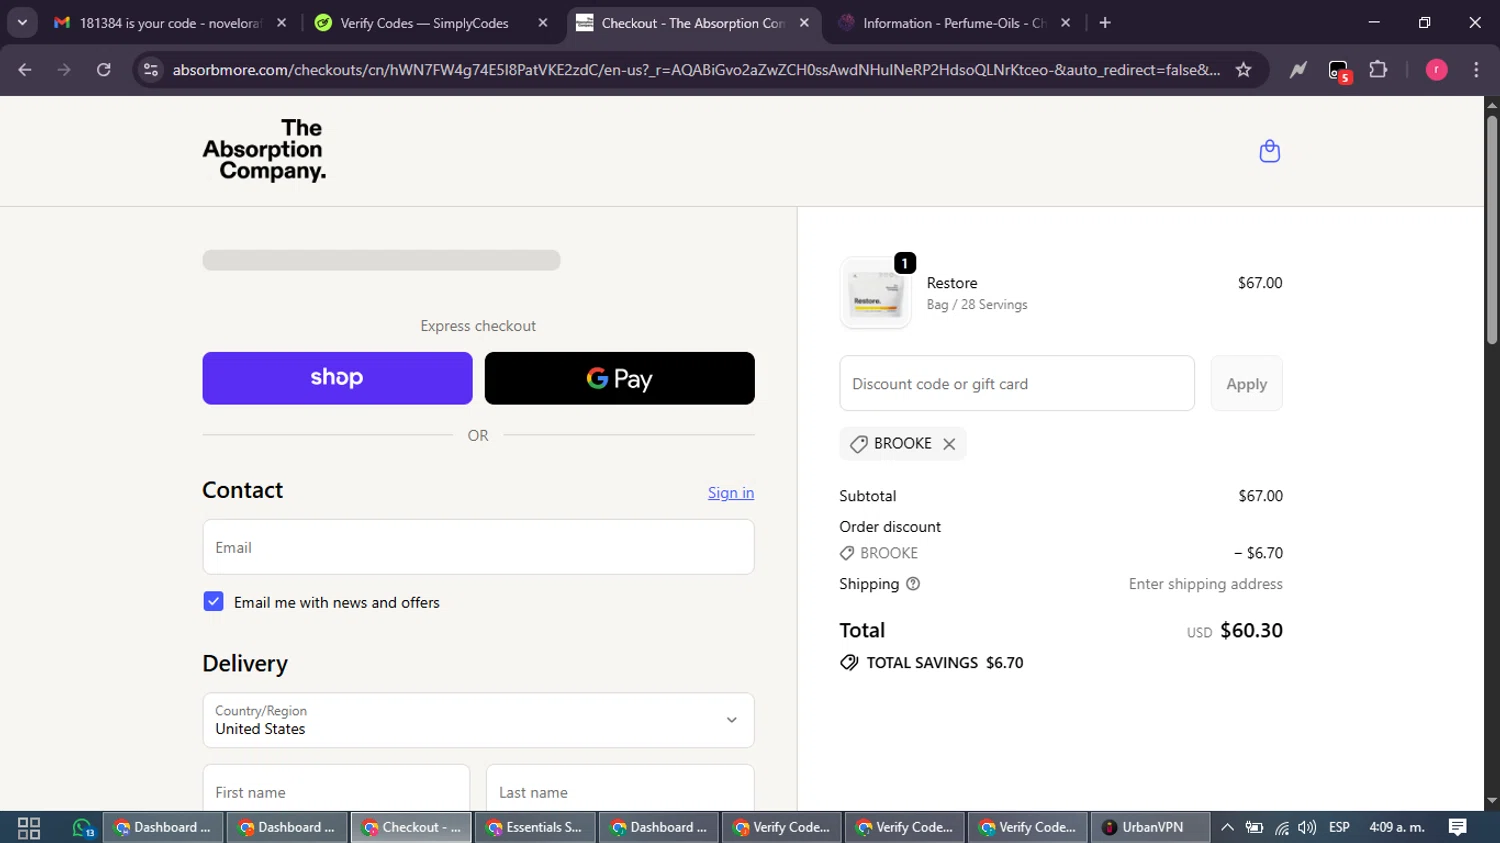
Task: Click the Subtotal $67.00 value
Action: (1260, 496)
